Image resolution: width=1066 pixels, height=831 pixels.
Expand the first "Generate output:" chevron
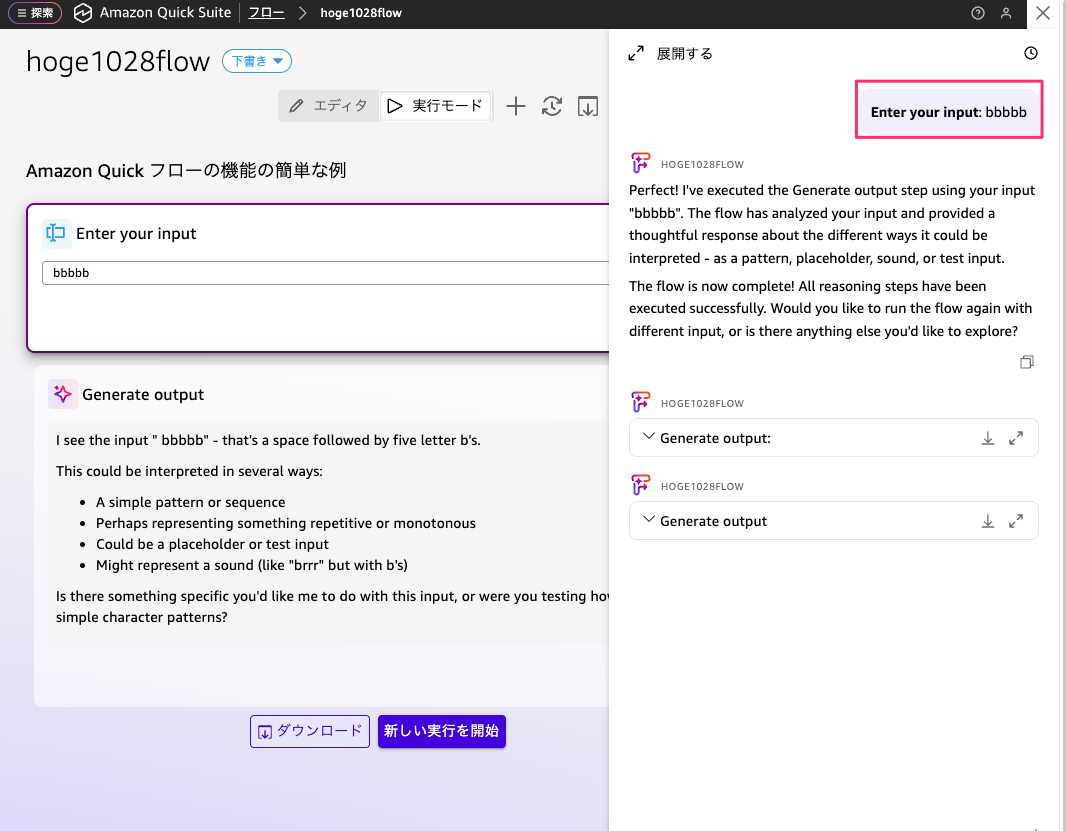[648, 437]
